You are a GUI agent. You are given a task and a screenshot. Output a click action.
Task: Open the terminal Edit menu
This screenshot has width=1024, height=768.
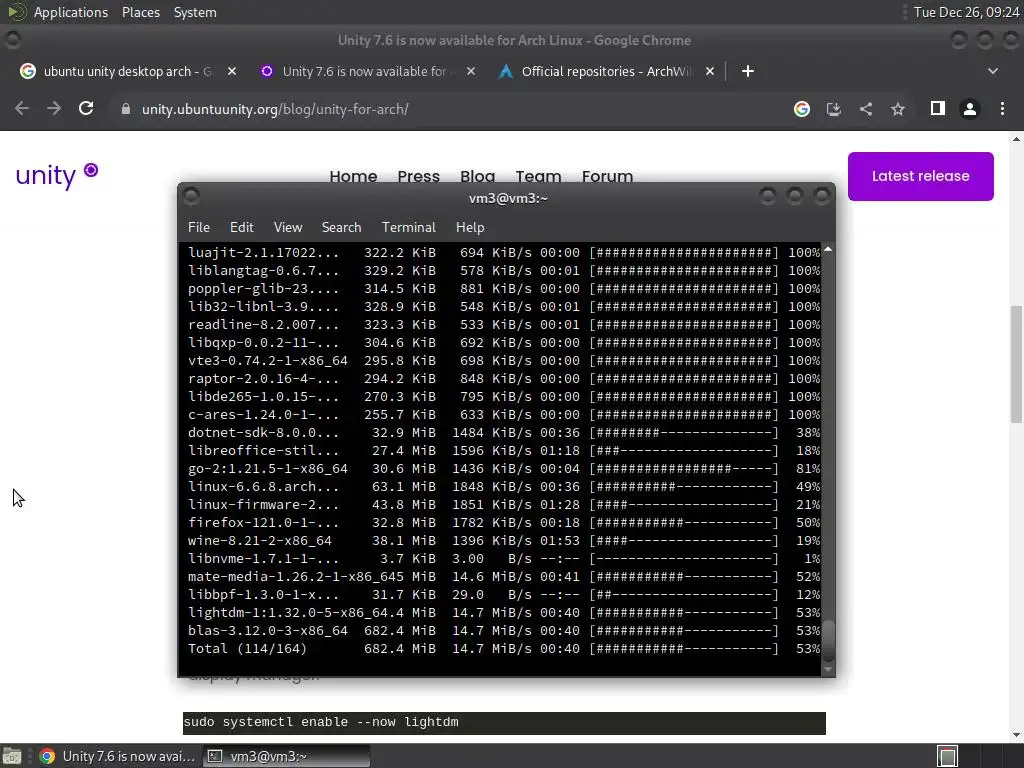241,227
